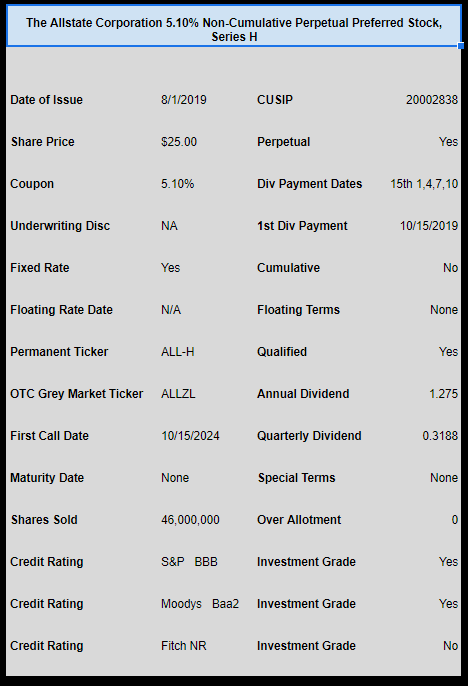
Task: Click the Div Payment Dates label
Action: coord(310,184)
